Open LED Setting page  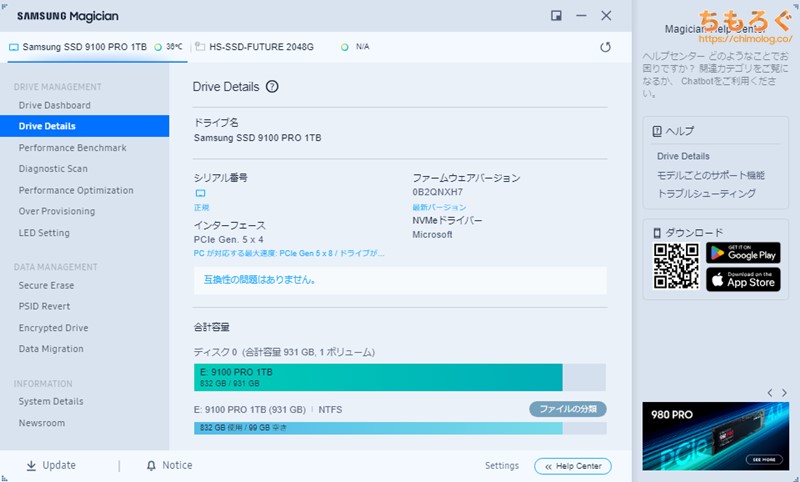[x=44, y=233]
